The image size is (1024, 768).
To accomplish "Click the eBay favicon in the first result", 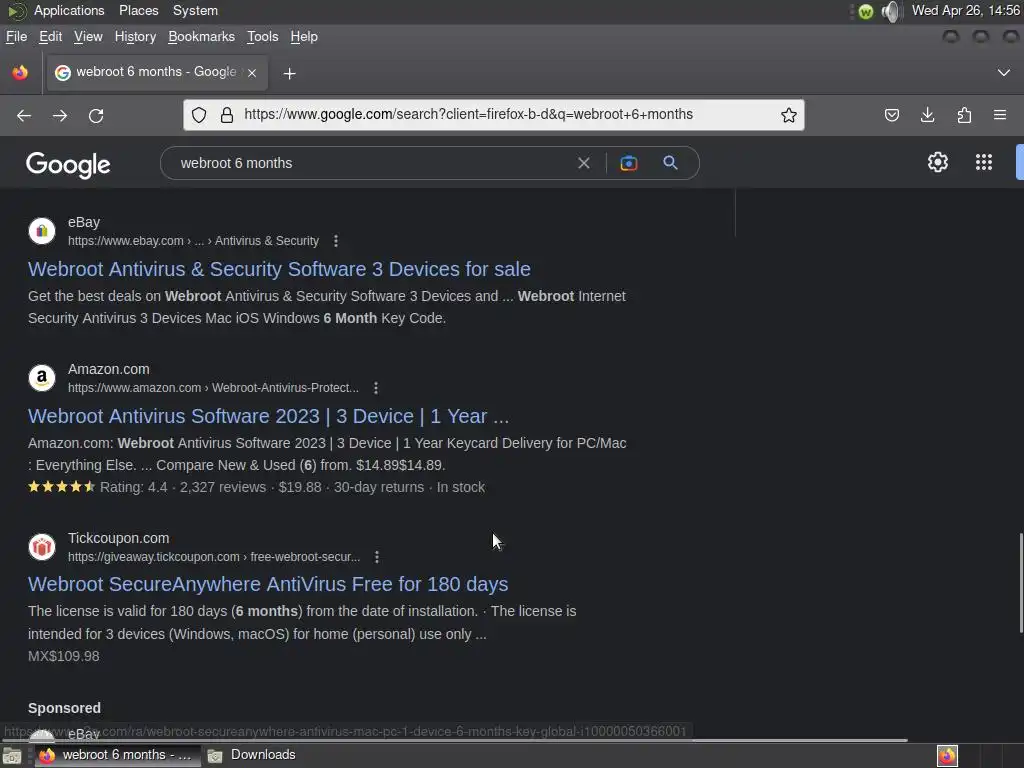I will coord(42,231).
